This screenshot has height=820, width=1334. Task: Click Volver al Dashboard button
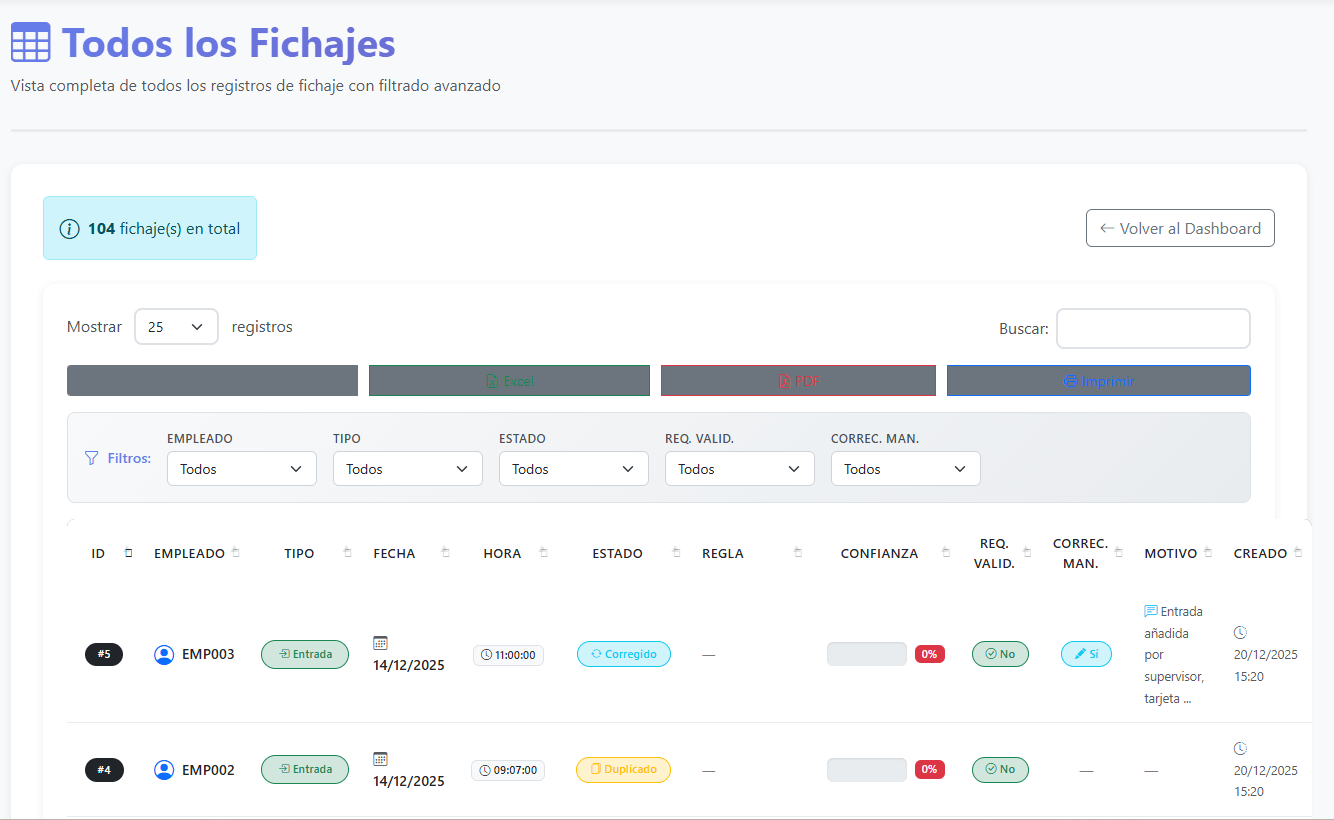point(1180,228)
